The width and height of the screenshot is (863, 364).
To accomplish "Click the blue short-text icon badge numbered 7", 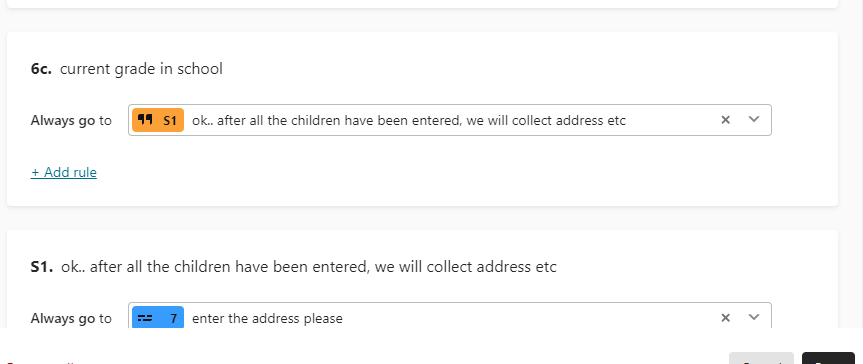I will 158,318.
